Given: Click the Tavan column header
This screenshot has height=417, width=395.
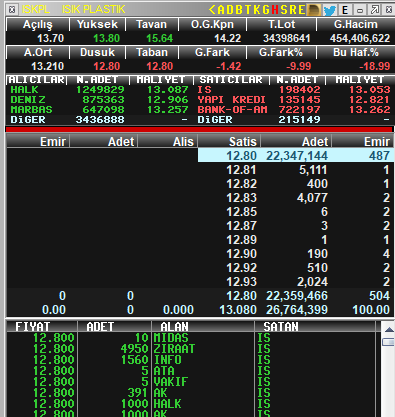Looking at the screenshot, I should coord(152,24).
